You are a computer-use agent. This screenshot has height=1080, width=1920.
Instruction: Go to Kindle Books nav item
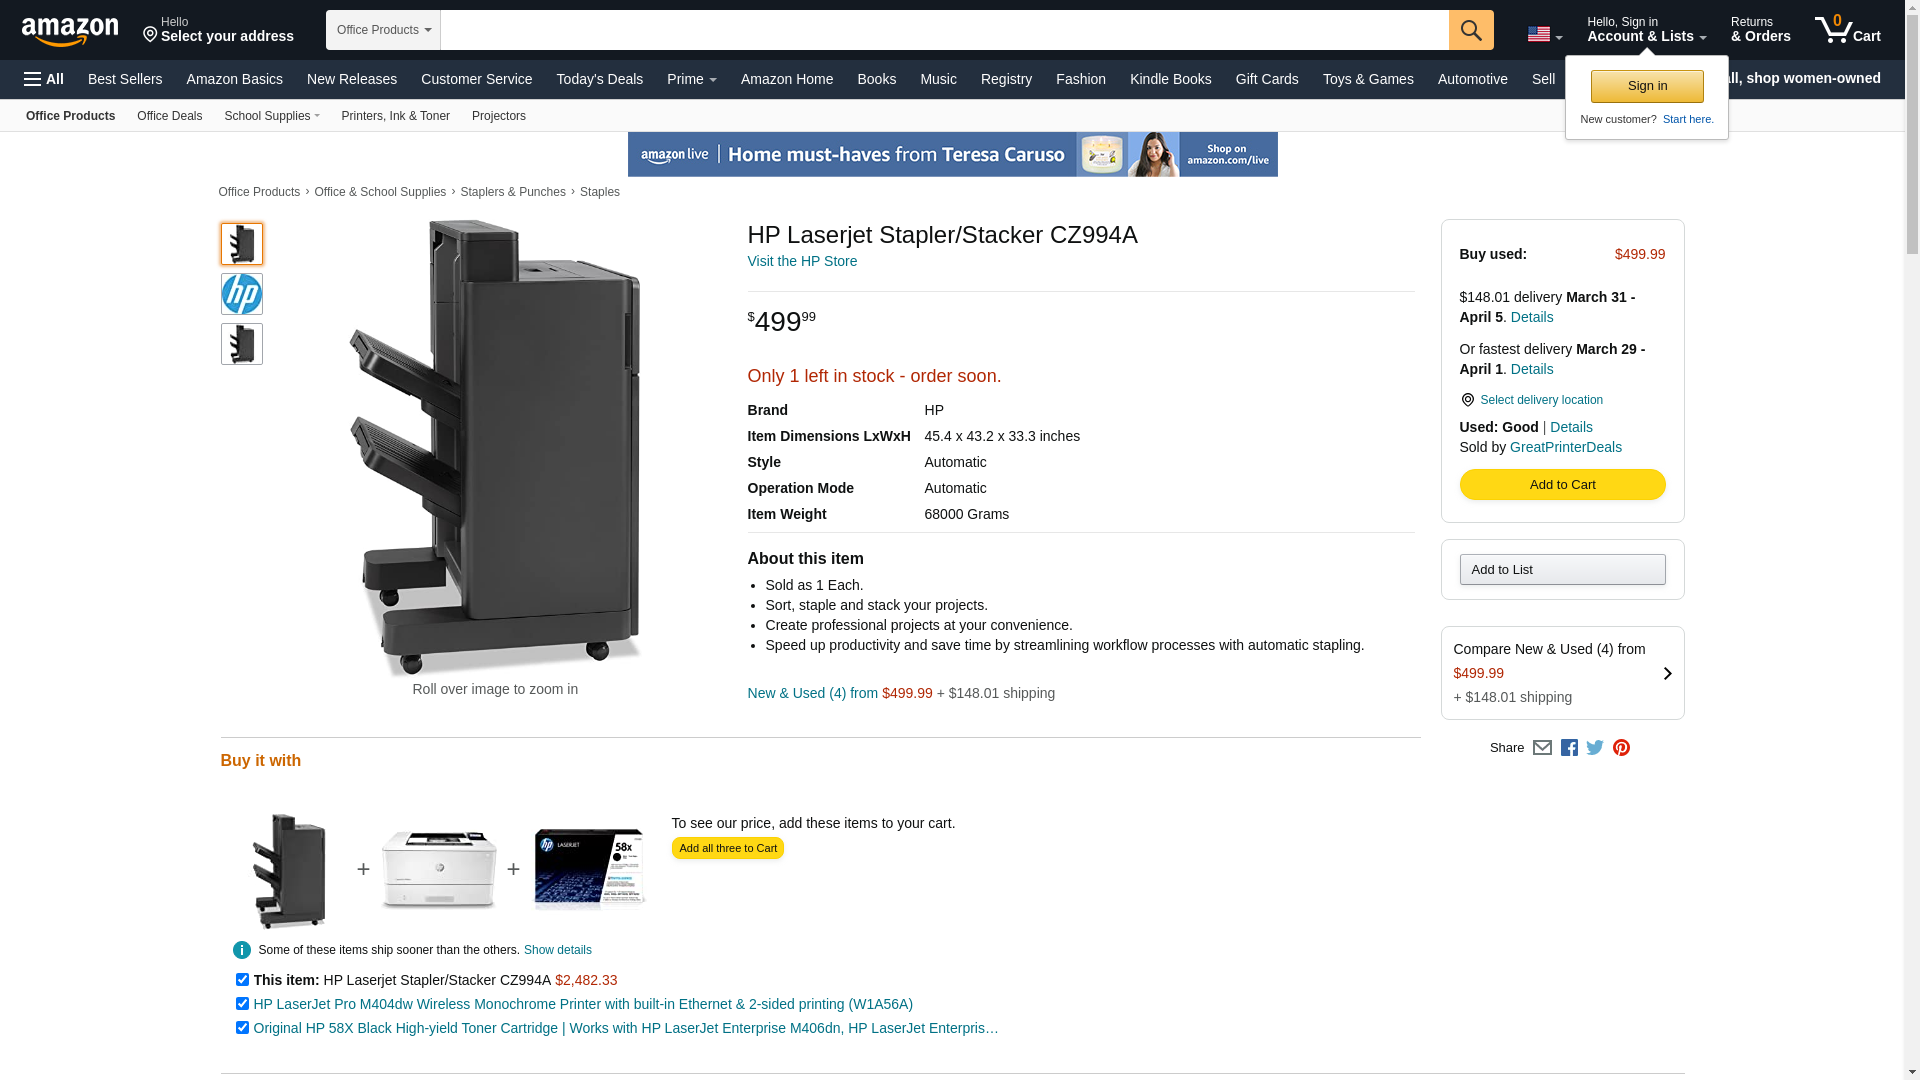(x=1170, y=79)
